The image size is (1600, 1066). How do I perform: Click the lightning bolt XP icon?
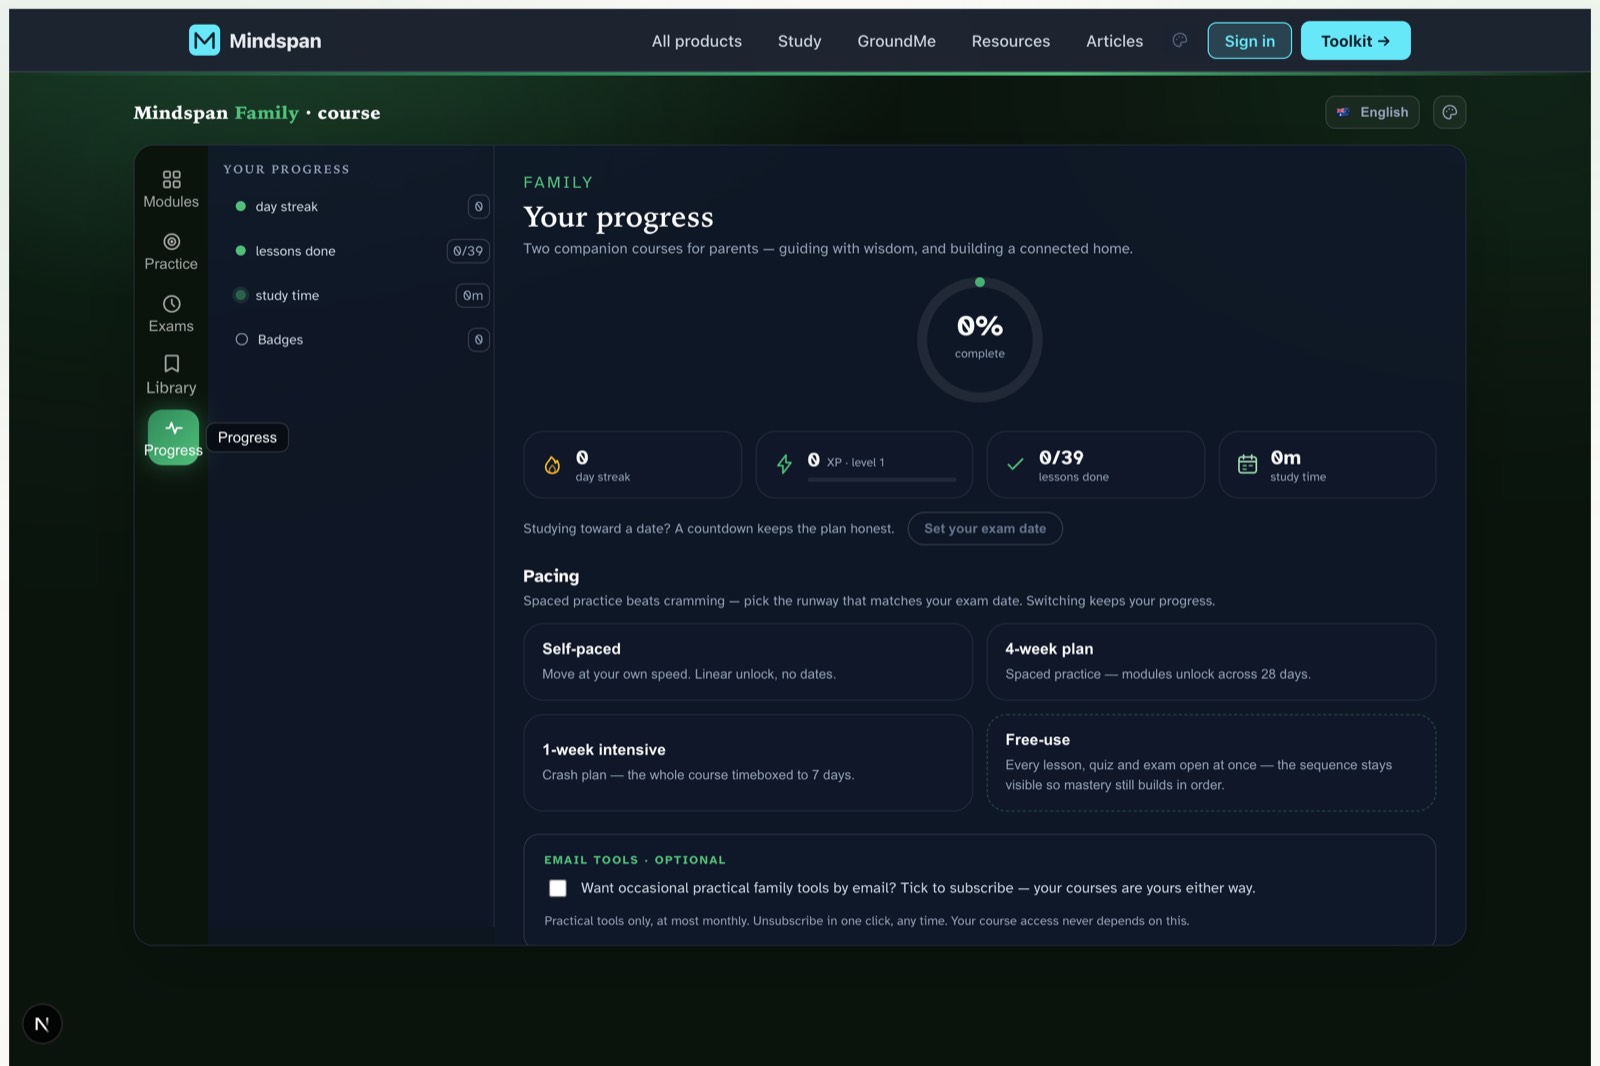coord(784,464)
